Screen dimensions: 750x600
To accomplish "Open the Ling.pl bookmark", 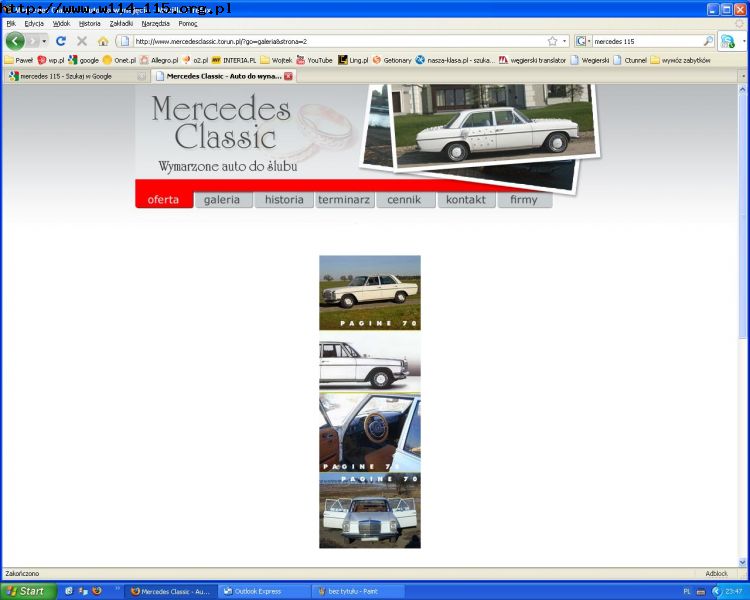I will click(x=353, y=60).
